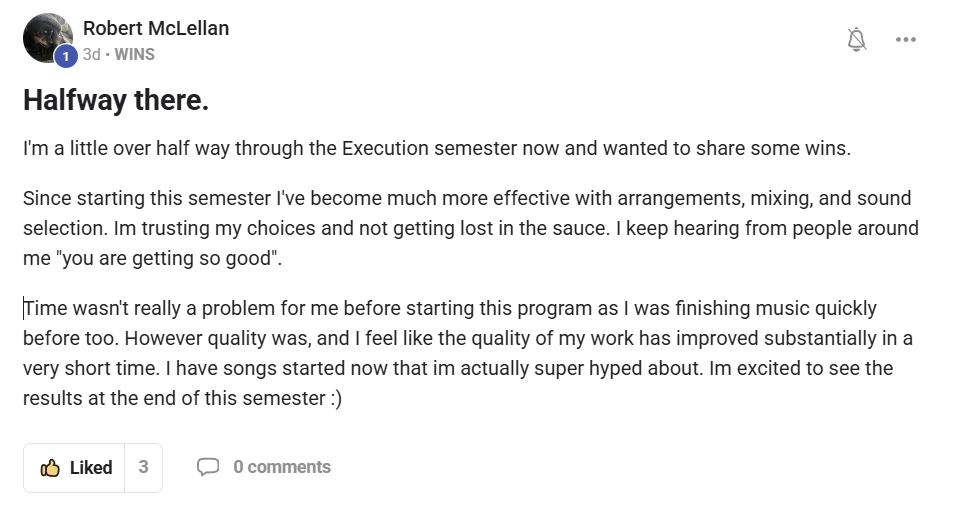Image resolution: width=962 pixels, height=512 pixels.
Task: Open the three-dot post options menu
Action: tap(906, 40)
